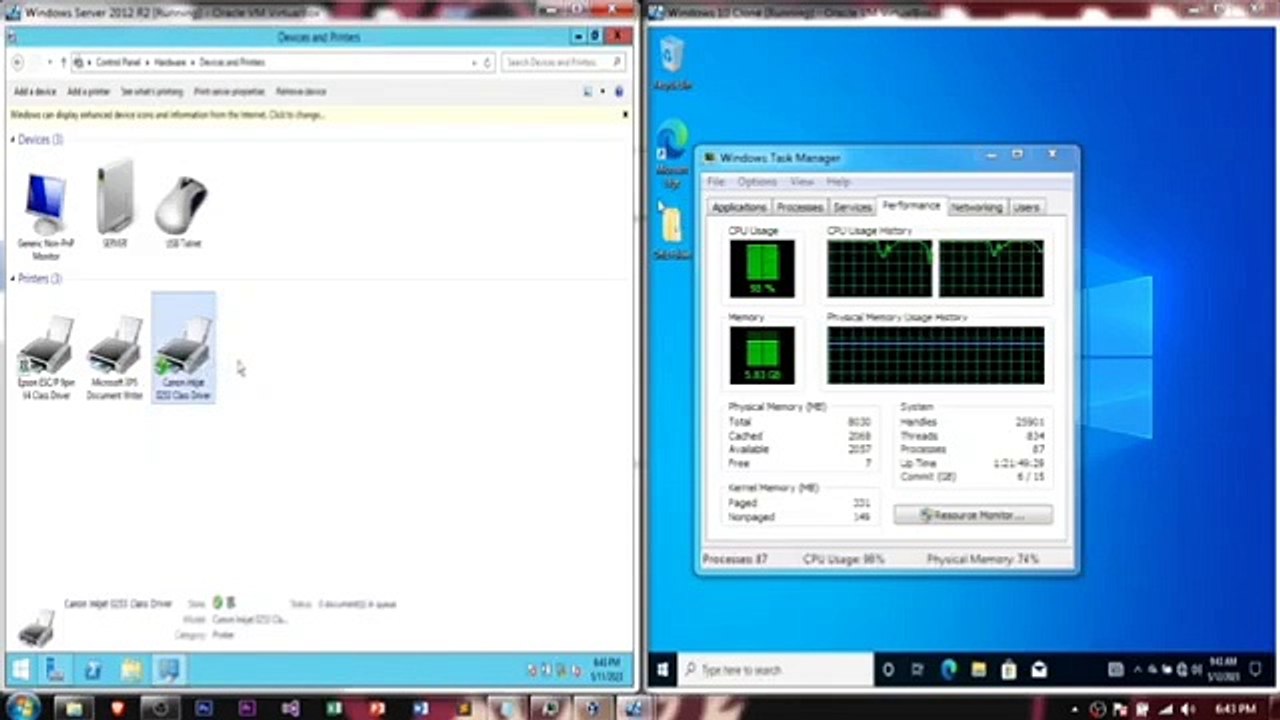This screenshot has width=1280, height=720.
Task: Open Task View on Windows 10 taskbar
Action: coord(918,669)
